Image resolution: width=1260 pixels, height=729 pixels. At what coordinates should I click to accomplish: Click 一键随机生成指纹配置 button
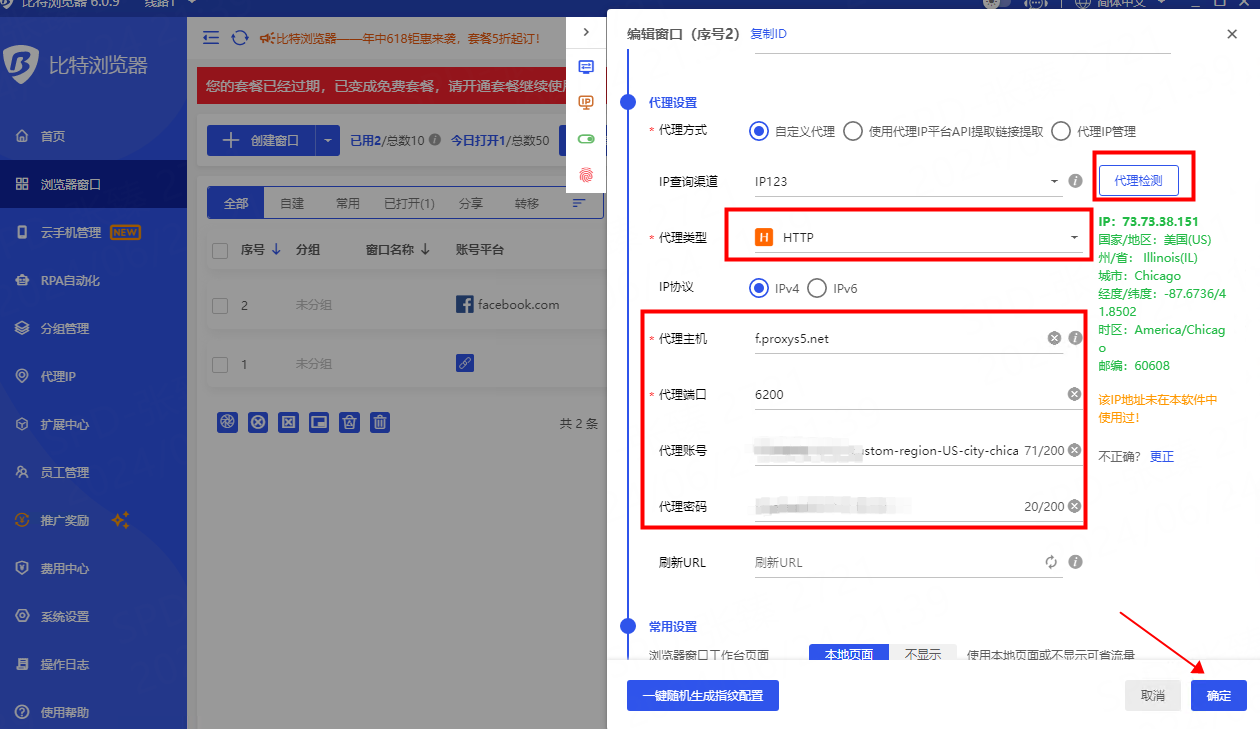pos(702,696)
